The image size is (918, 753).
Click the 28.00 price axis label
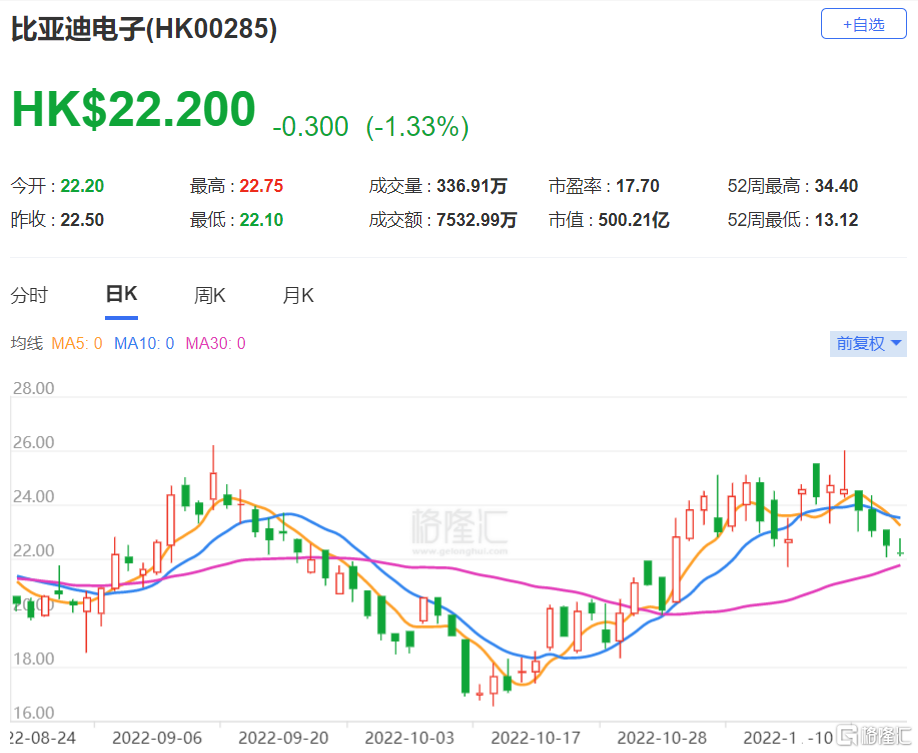click(x=33, y=388)
